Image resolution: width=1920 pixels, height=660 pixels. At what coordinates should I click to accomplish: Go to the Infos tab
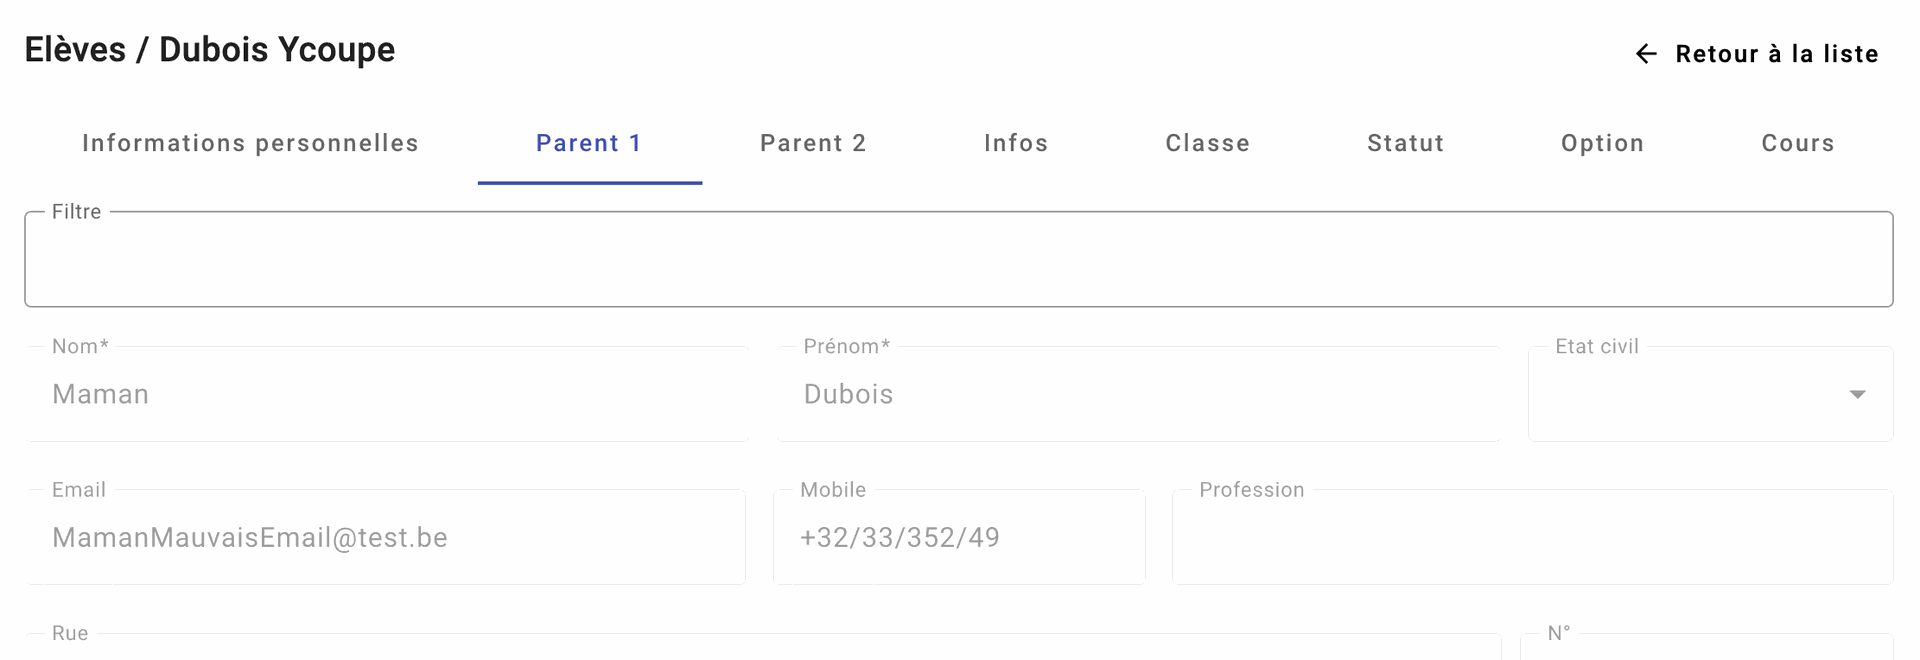coord(1016,143)
